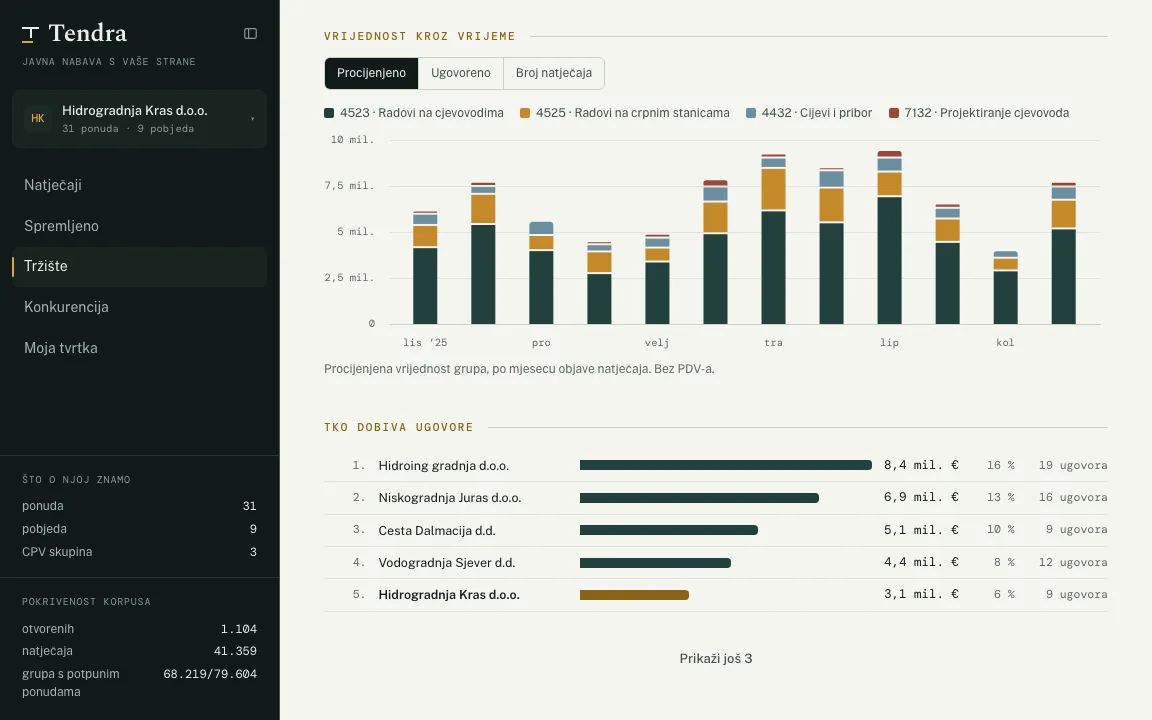Expand the list with Prikaži još 3
Screen dimensions: 1152x720
[716, 659]
